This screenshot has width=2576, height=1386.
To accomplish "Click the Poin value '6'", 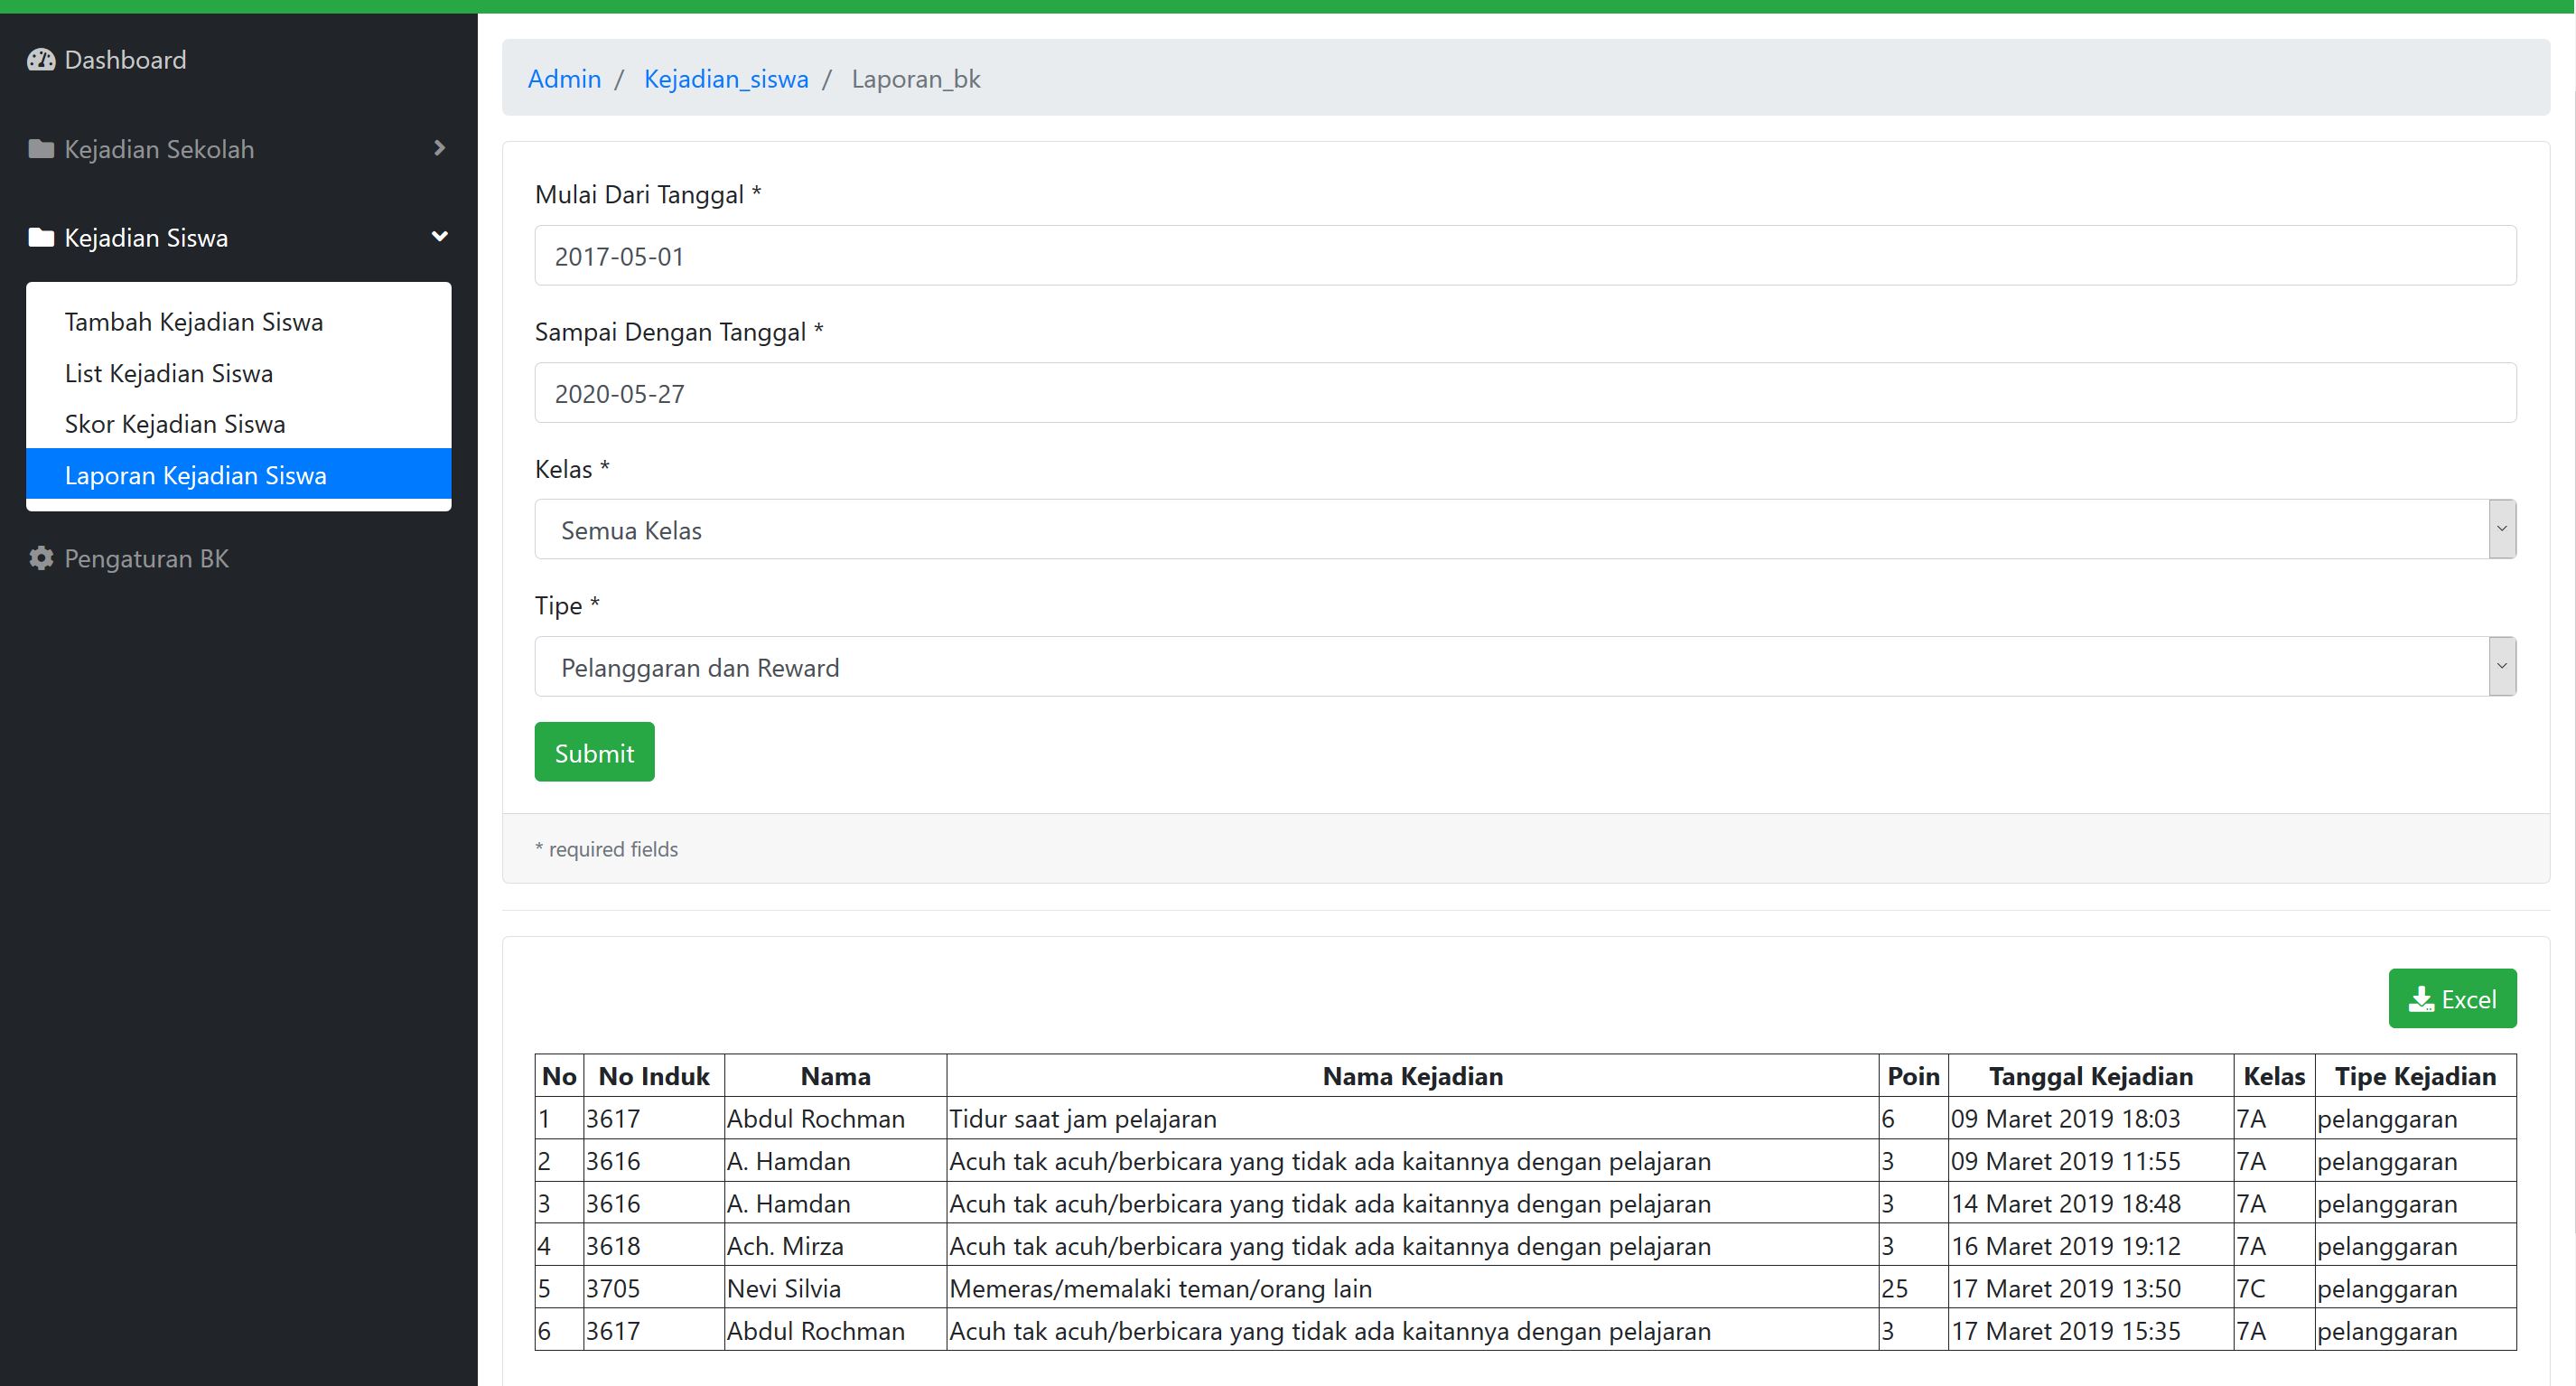I will click(1888, 1118).
